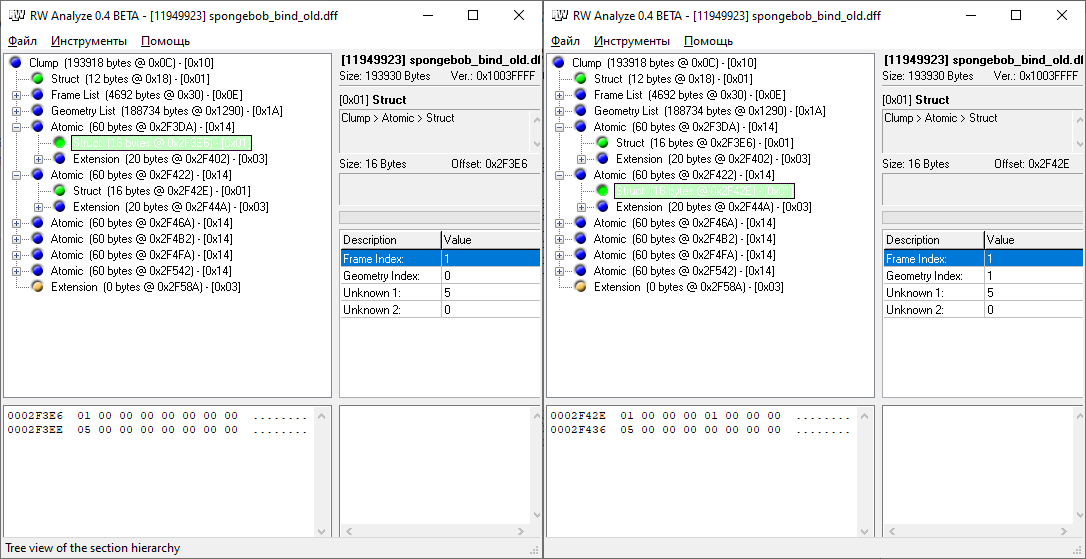1086x559 pixels.
Task: Select Atomic 0x2F542 row in left window
Action: (x=141, y=271)
